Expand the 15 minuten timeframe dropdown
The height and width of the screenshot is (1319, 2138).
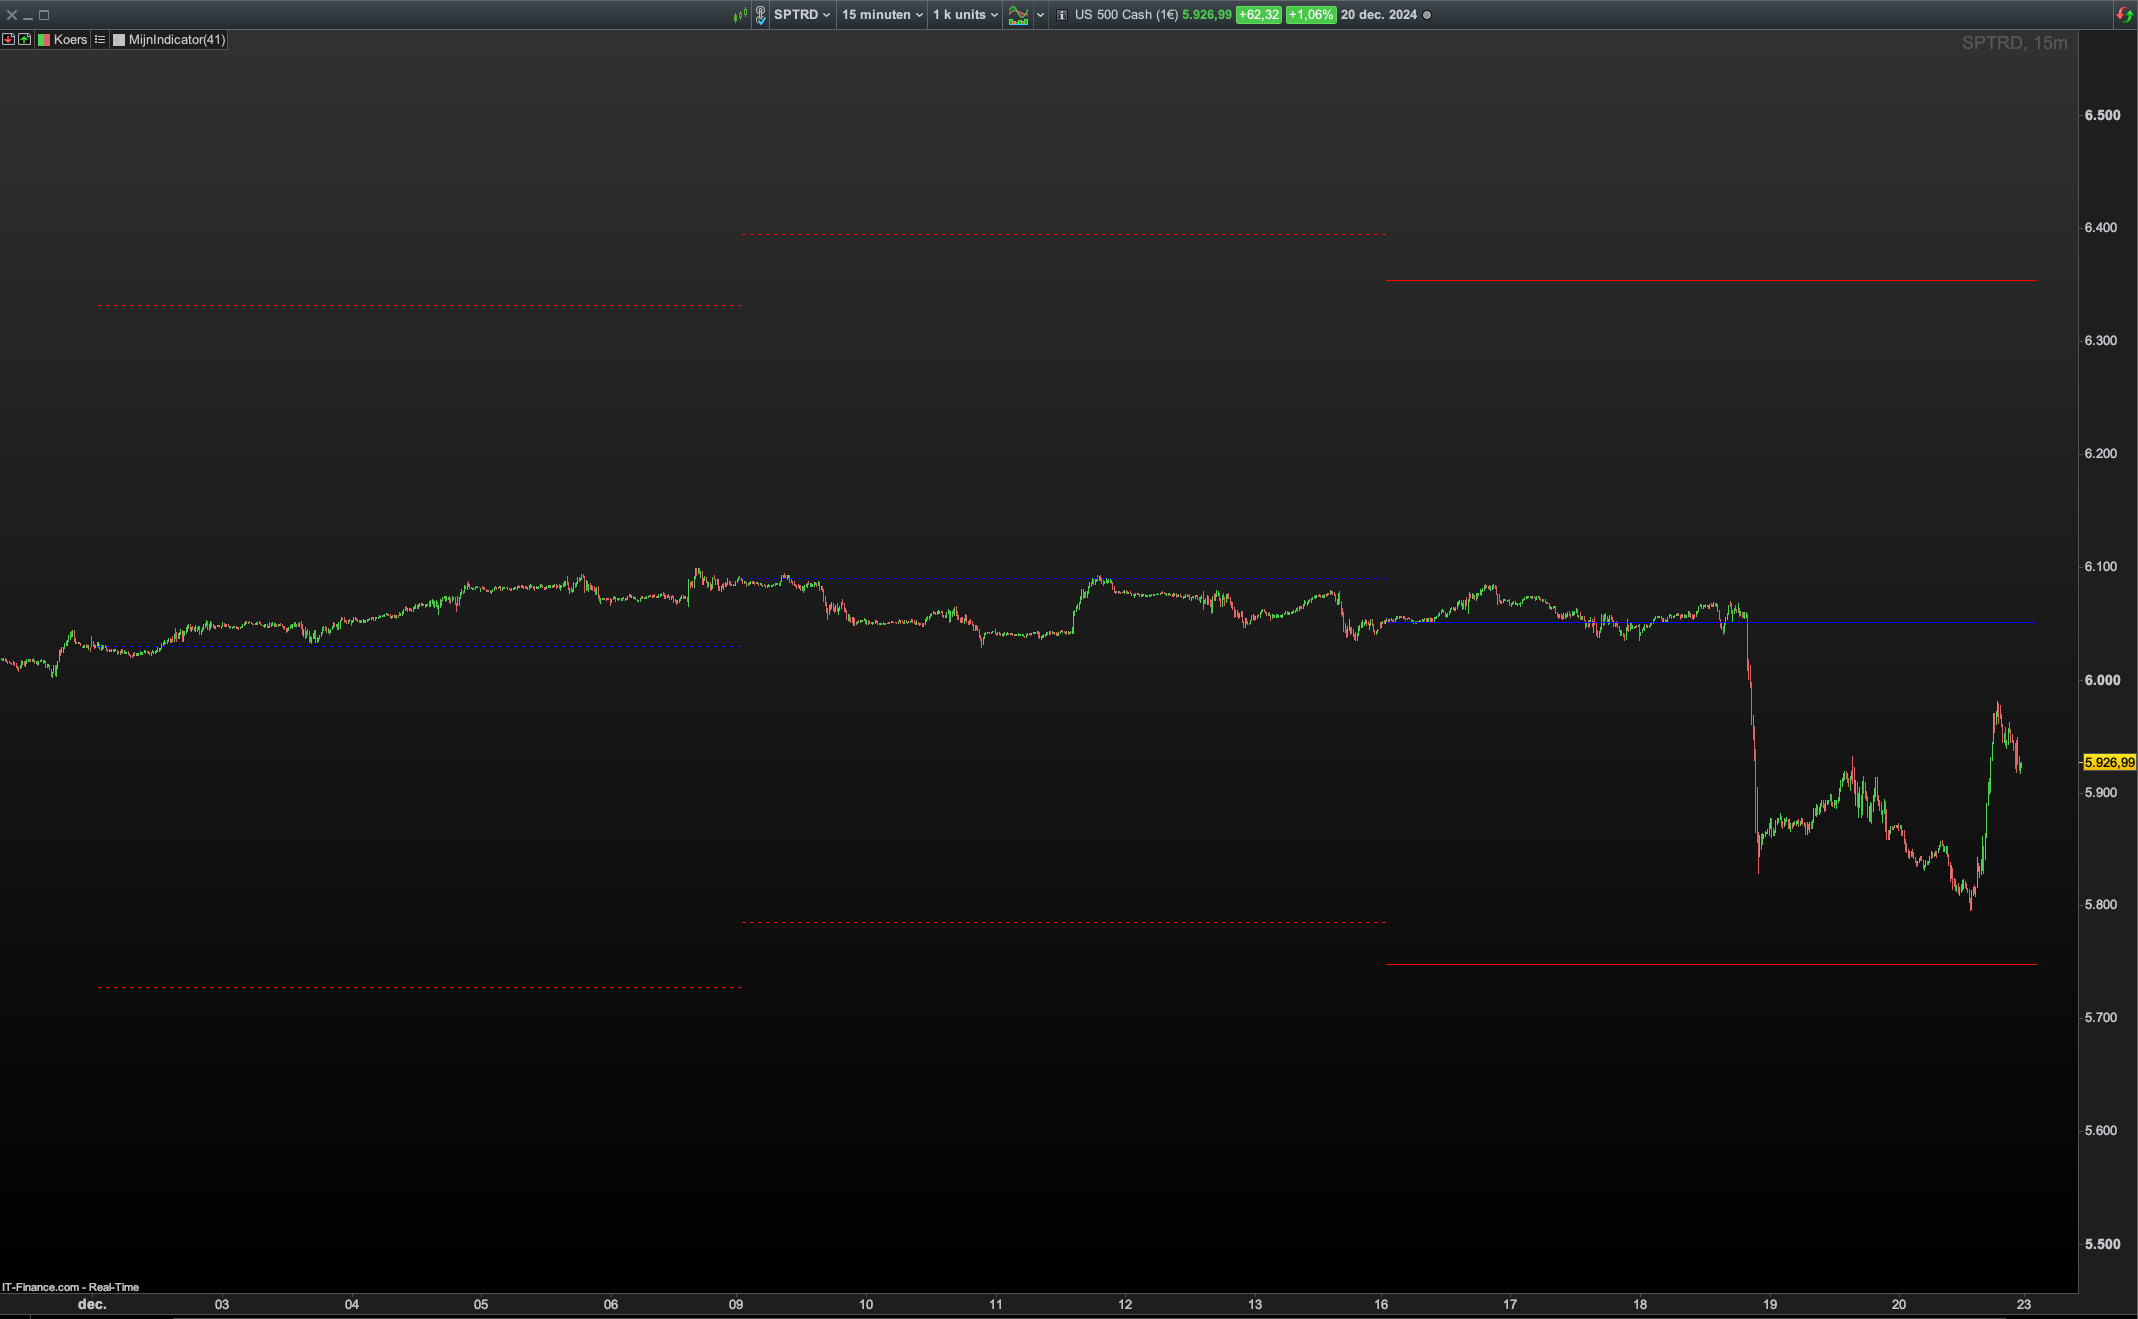point(882,15)
